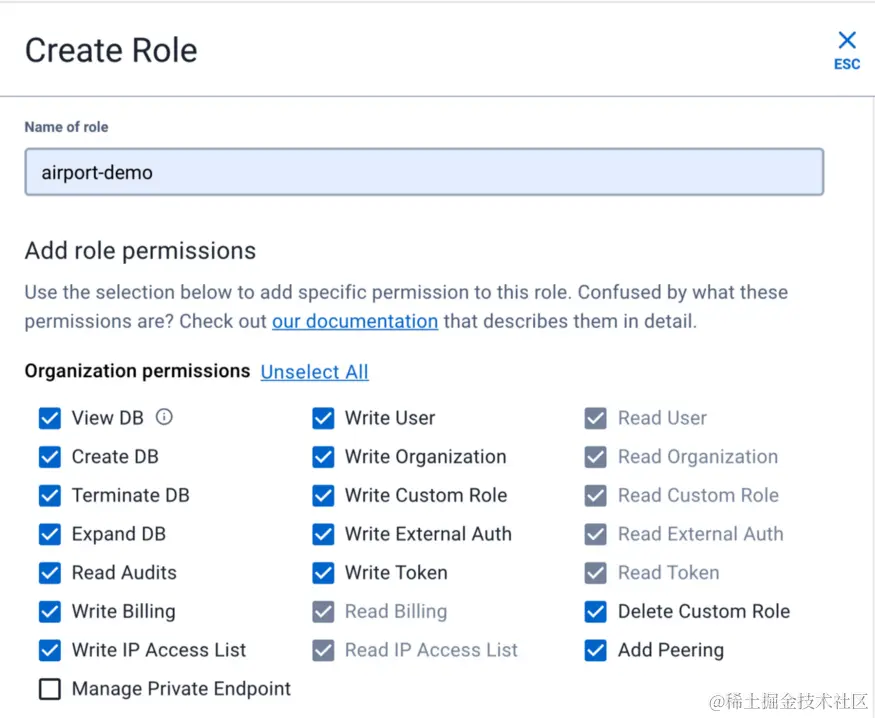This screenshot has height=718, width=875.
Task: Uncheck the View DB checkbox
Action: [50, 418]
